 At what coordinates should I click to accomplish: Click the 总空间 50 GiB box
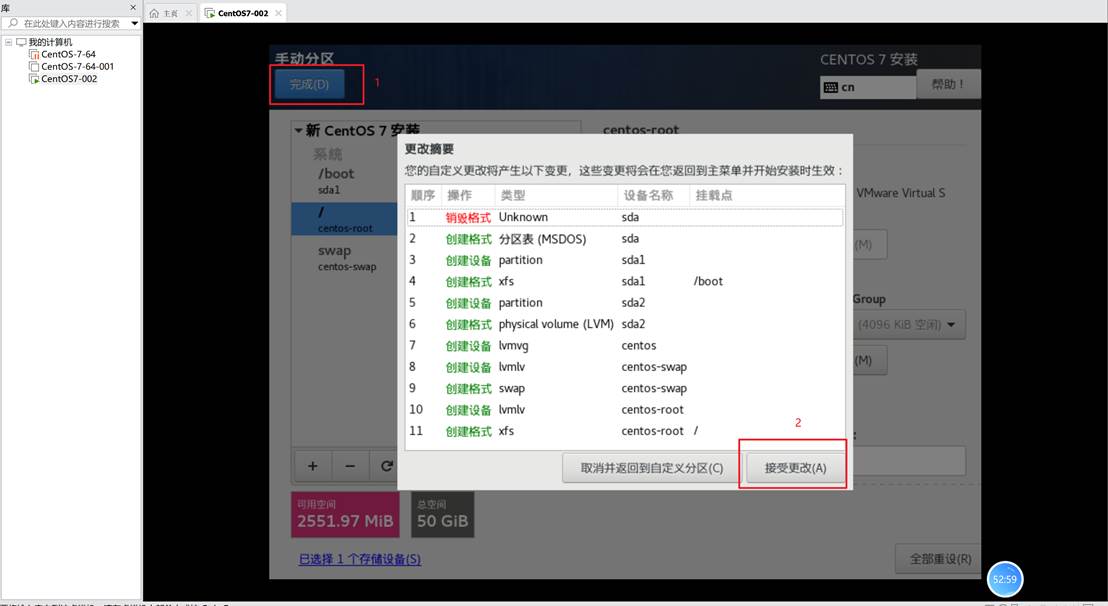click(442, 514)
